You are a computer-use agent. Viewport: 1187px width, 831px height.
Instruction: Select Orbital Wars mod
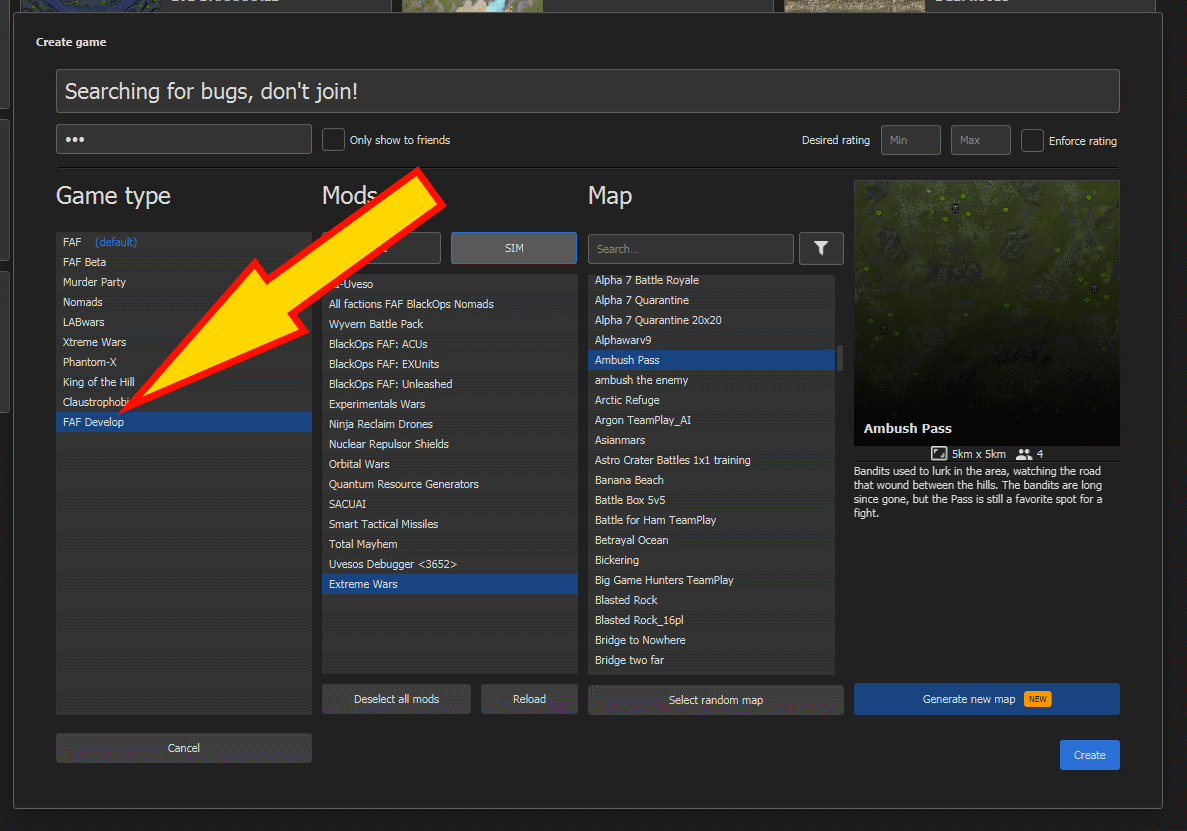(x=450, y=465)
